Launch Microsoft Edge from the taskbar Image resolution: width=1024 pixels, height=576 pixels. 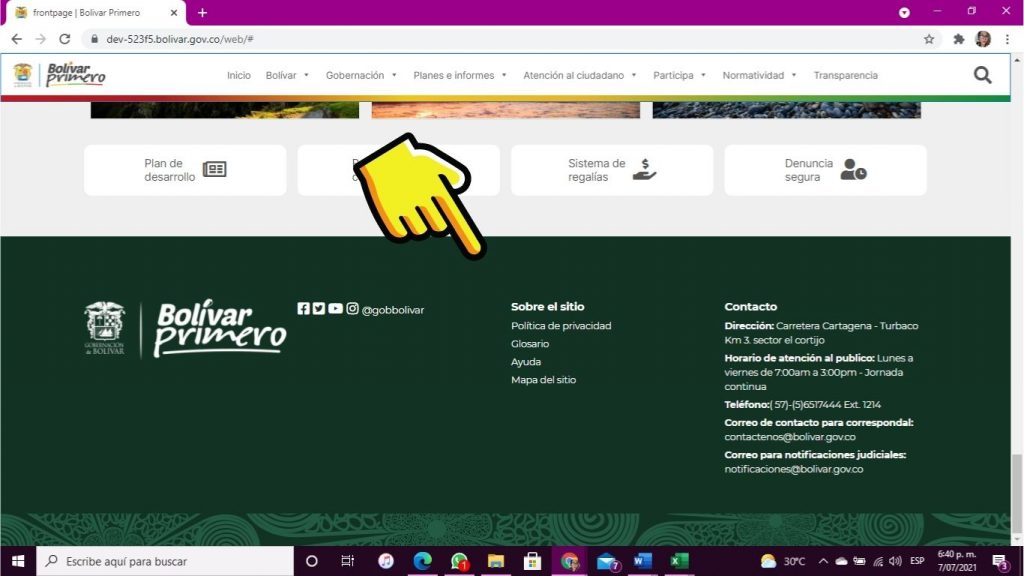pyautogui.click(x=423, y=561)
